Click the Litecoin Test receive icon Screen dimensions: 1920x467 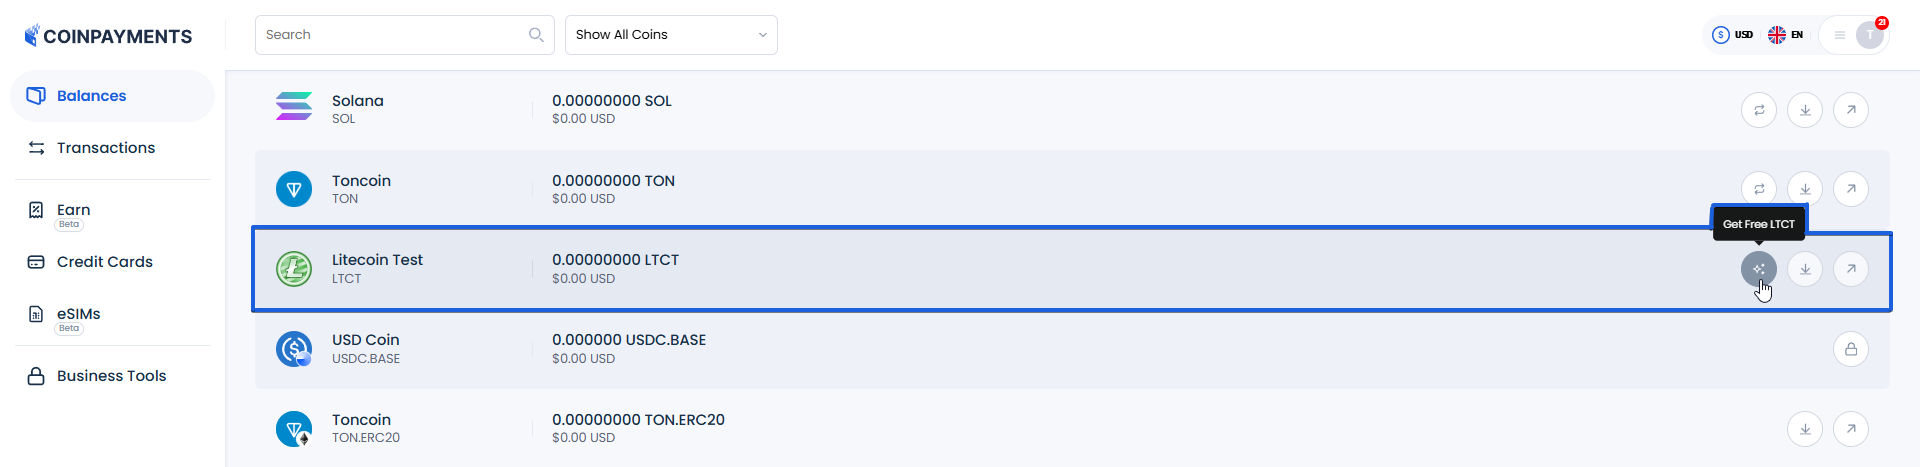point(1805,269)
